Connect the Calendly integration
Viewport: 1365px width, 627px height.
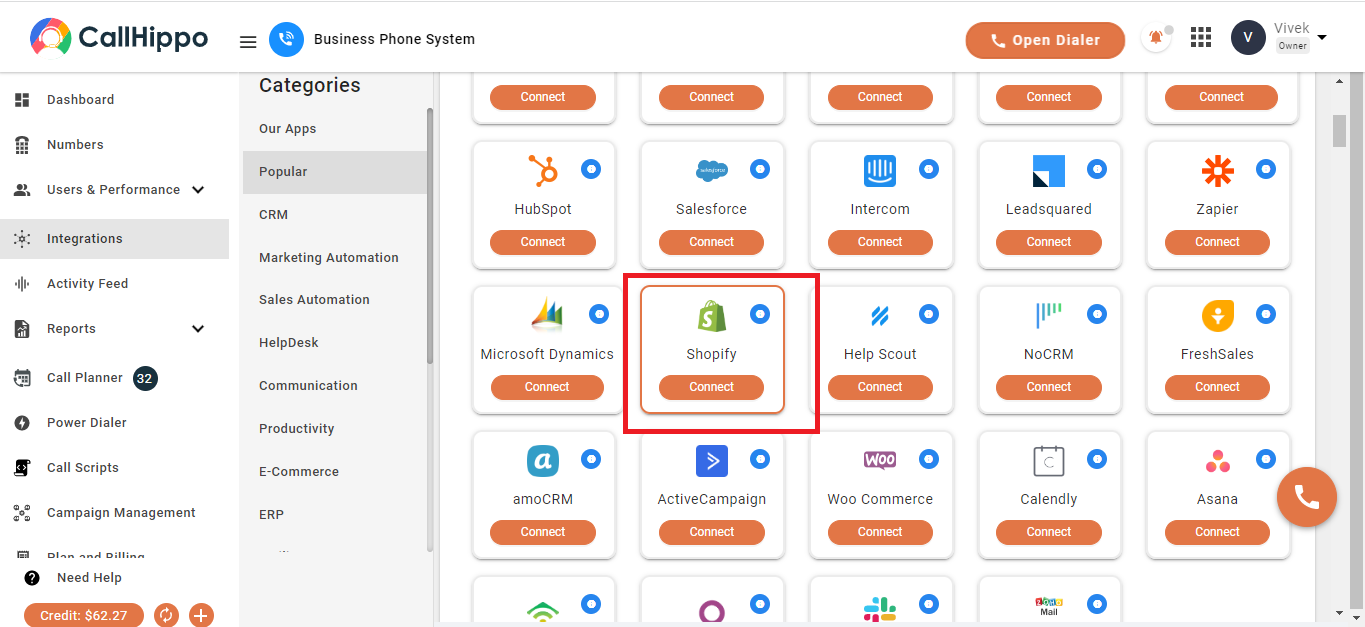(1049, 532)
